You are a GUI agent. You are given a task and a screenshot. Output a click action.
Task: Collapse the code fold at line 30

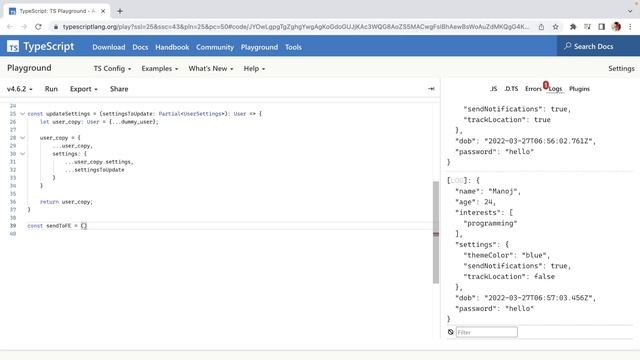pos(22,154)
